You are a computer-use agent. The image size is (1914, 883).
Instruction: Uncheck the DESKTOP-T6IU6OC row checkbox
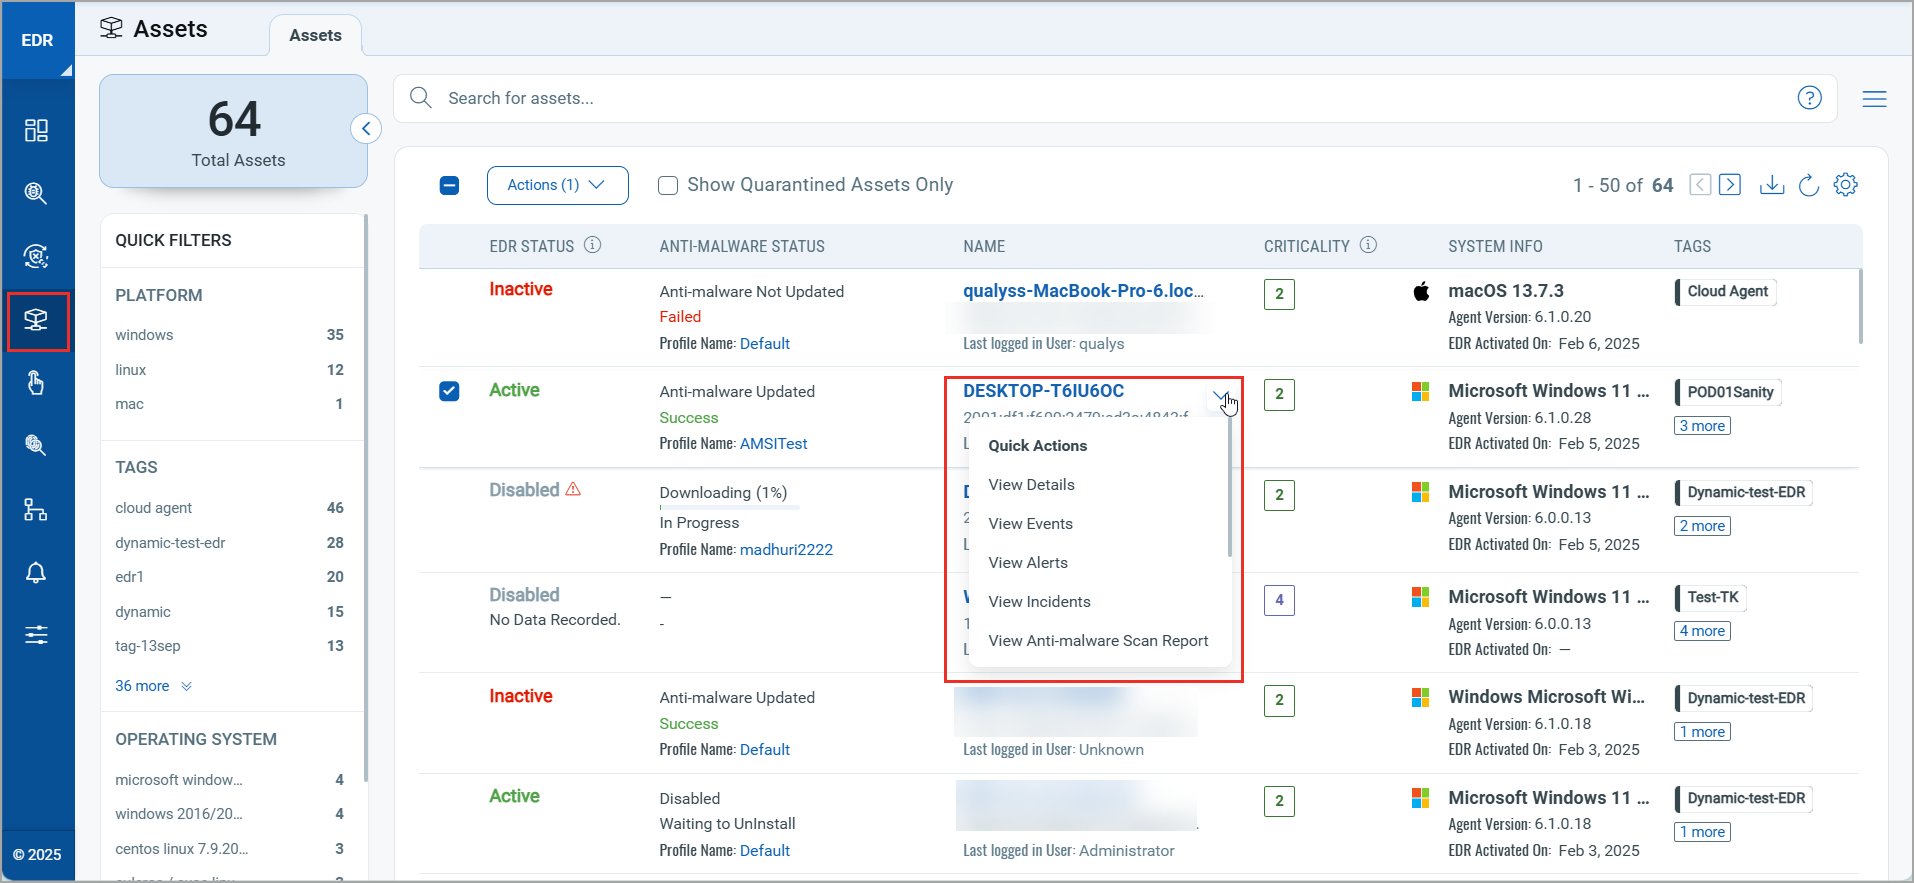450,391
